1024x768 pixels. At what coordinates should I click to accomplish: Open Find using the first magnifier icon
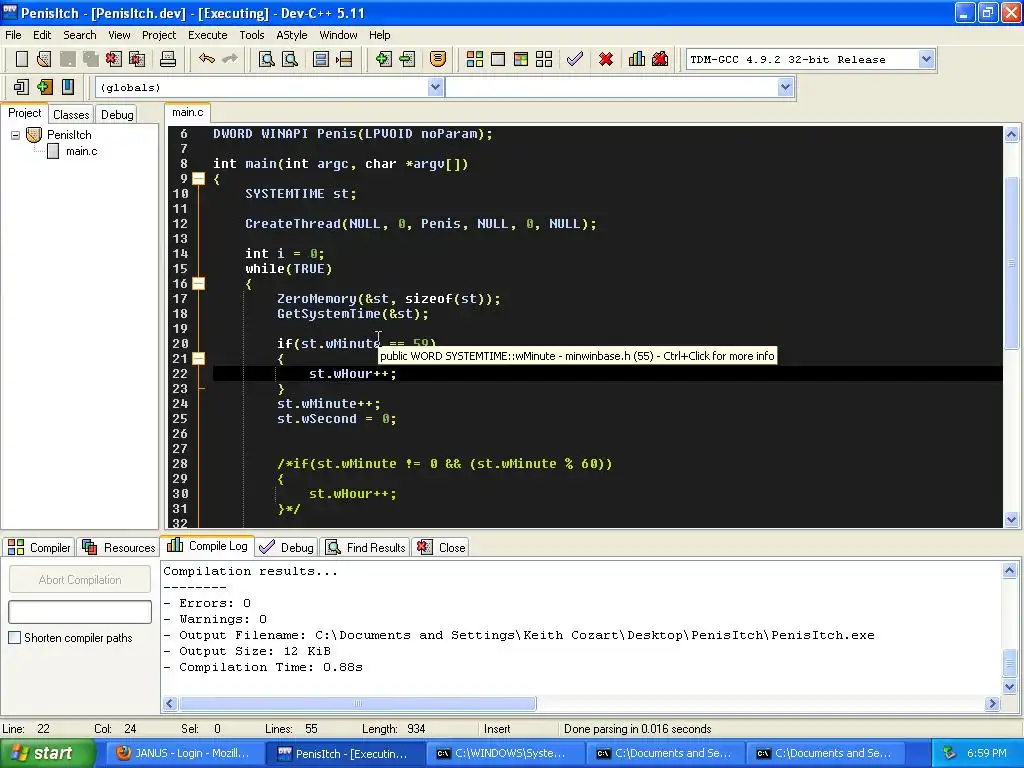pyautogui.click(x=266, y=59)
